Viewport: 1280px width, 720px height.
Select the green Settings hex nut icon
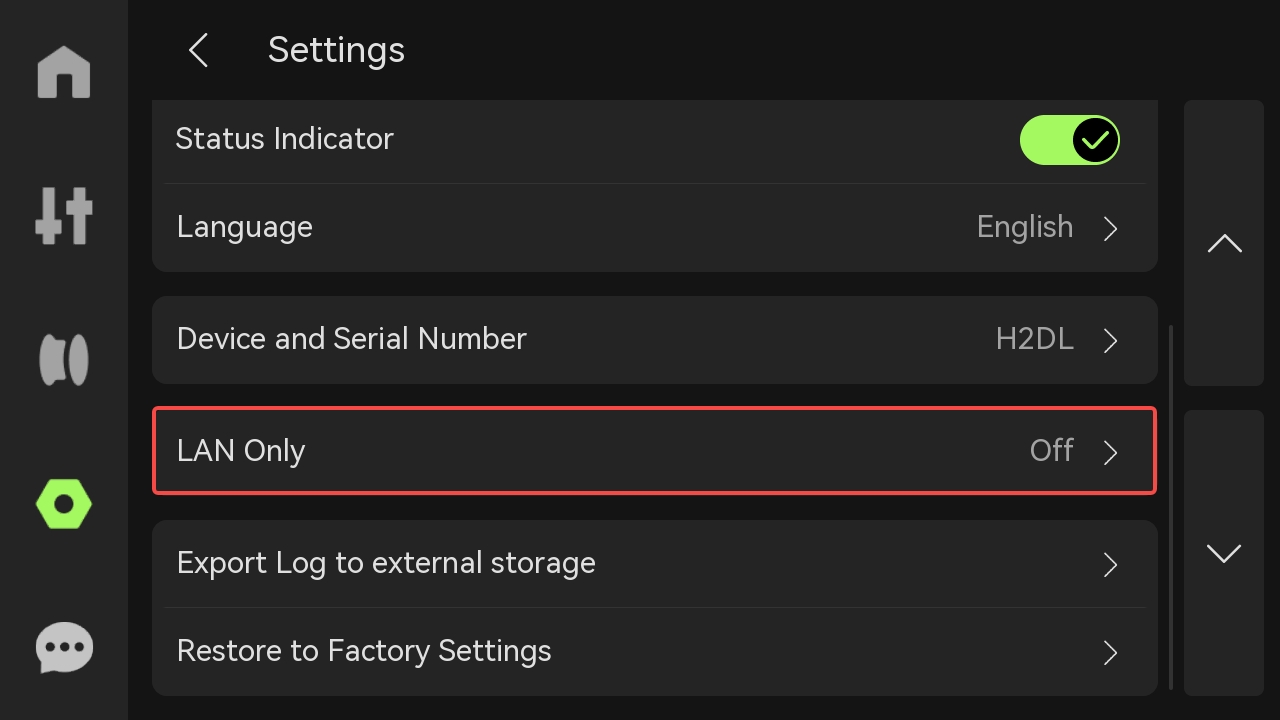tap(64, 504)
